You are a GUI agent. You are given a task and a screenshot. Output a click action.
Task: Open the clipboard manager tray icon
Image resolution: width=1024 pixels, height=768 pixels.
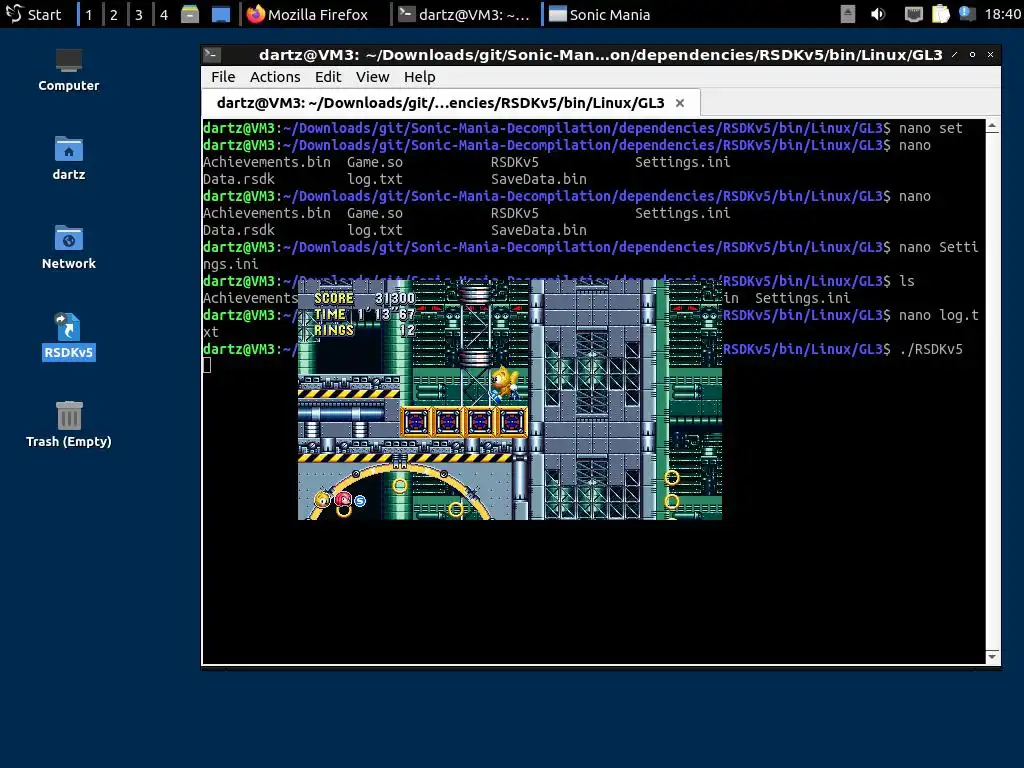[x=940, y=14]
